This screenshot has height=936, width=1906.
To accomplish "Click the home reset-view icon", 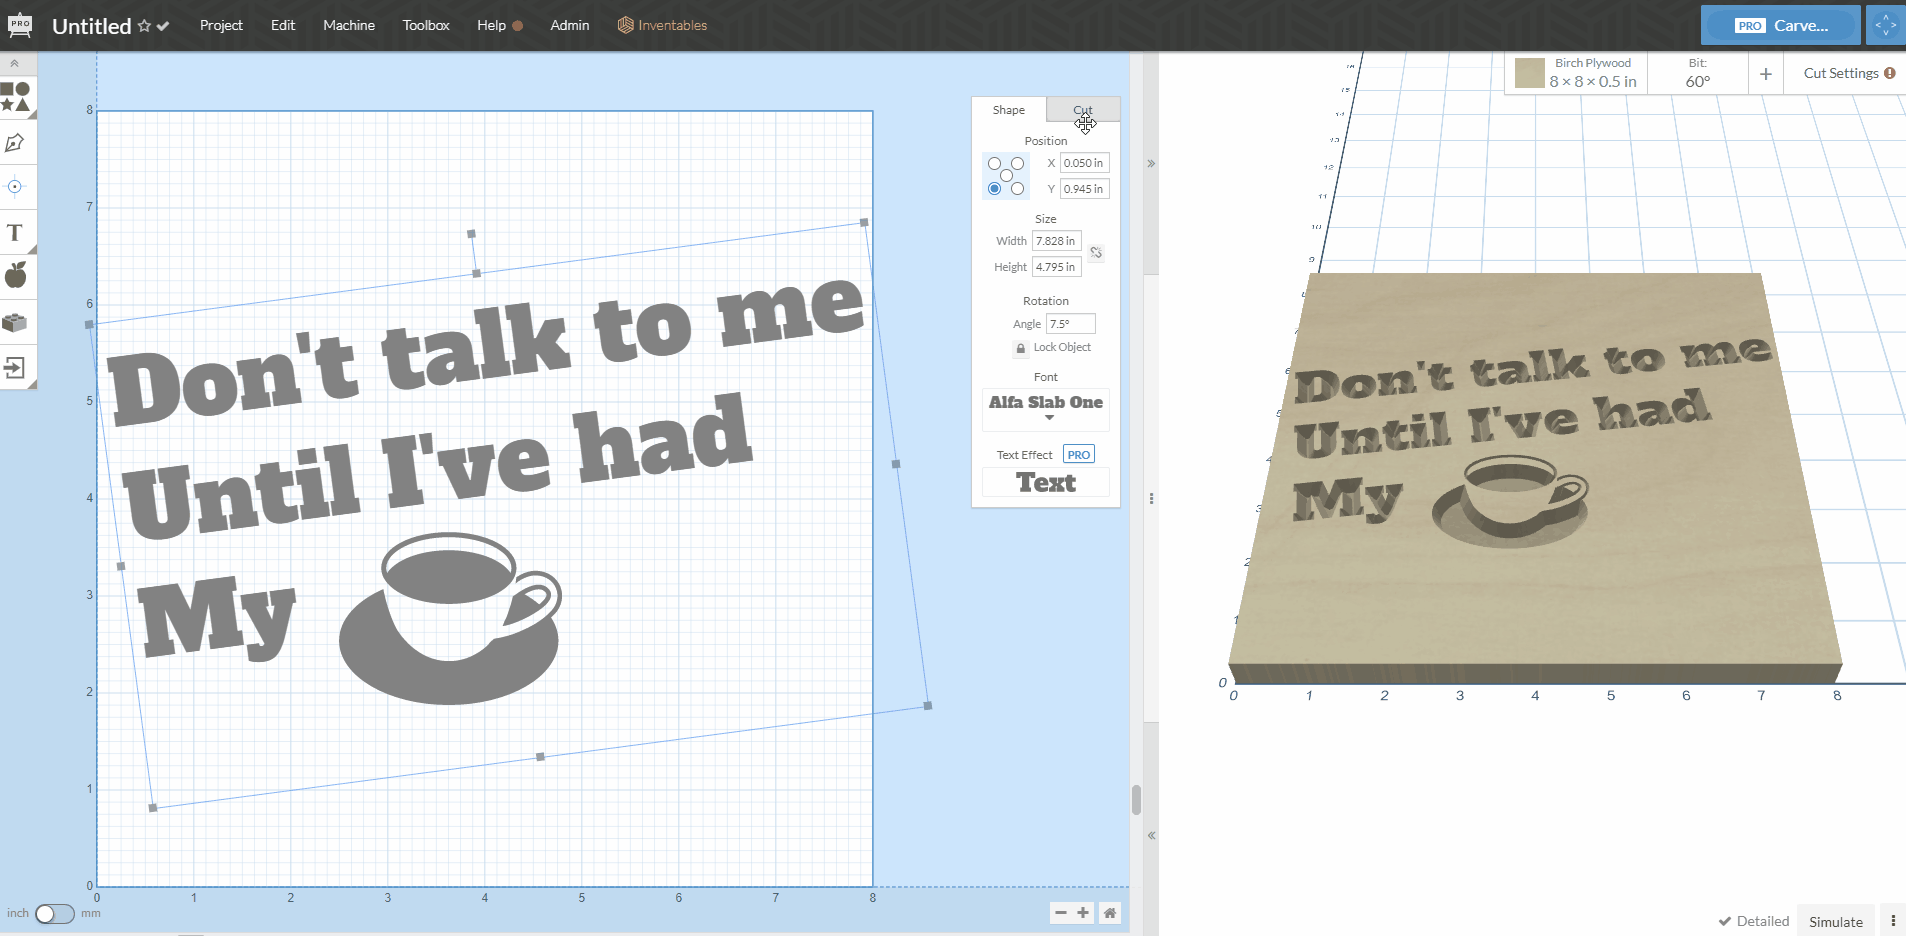I will (x=1109, y=912).
